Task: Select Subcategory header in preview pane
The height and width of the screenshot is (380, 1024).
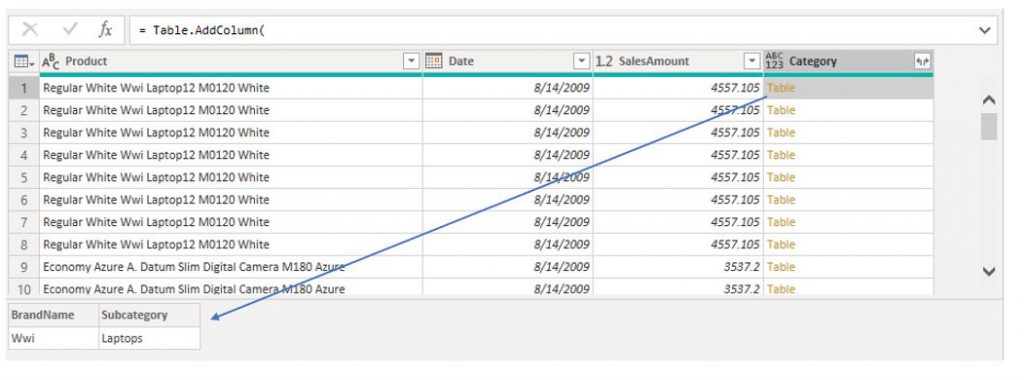Action: [135, 315]
